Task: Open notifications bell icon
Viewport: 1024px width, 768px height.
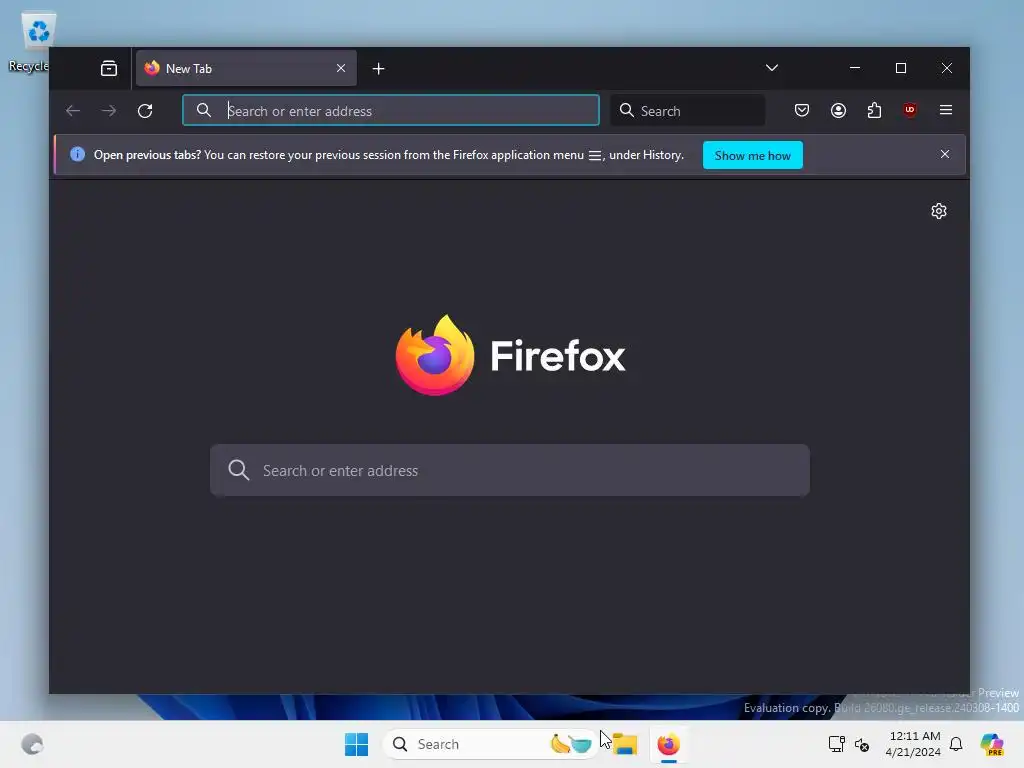Action: coord(956,744)
